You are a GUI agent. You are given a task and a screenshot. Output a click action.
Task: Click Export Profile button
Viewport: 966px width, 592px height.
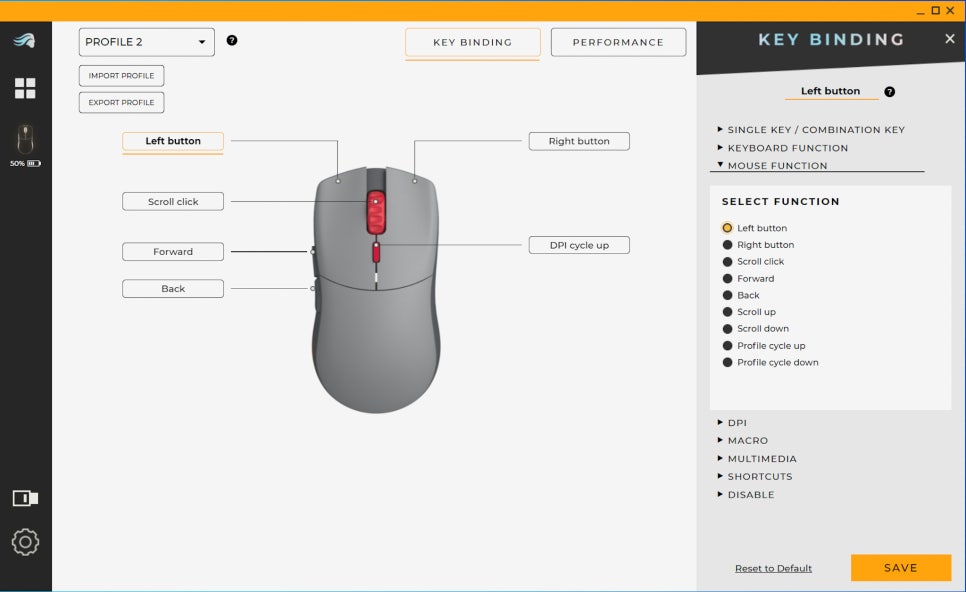[121, 102]
